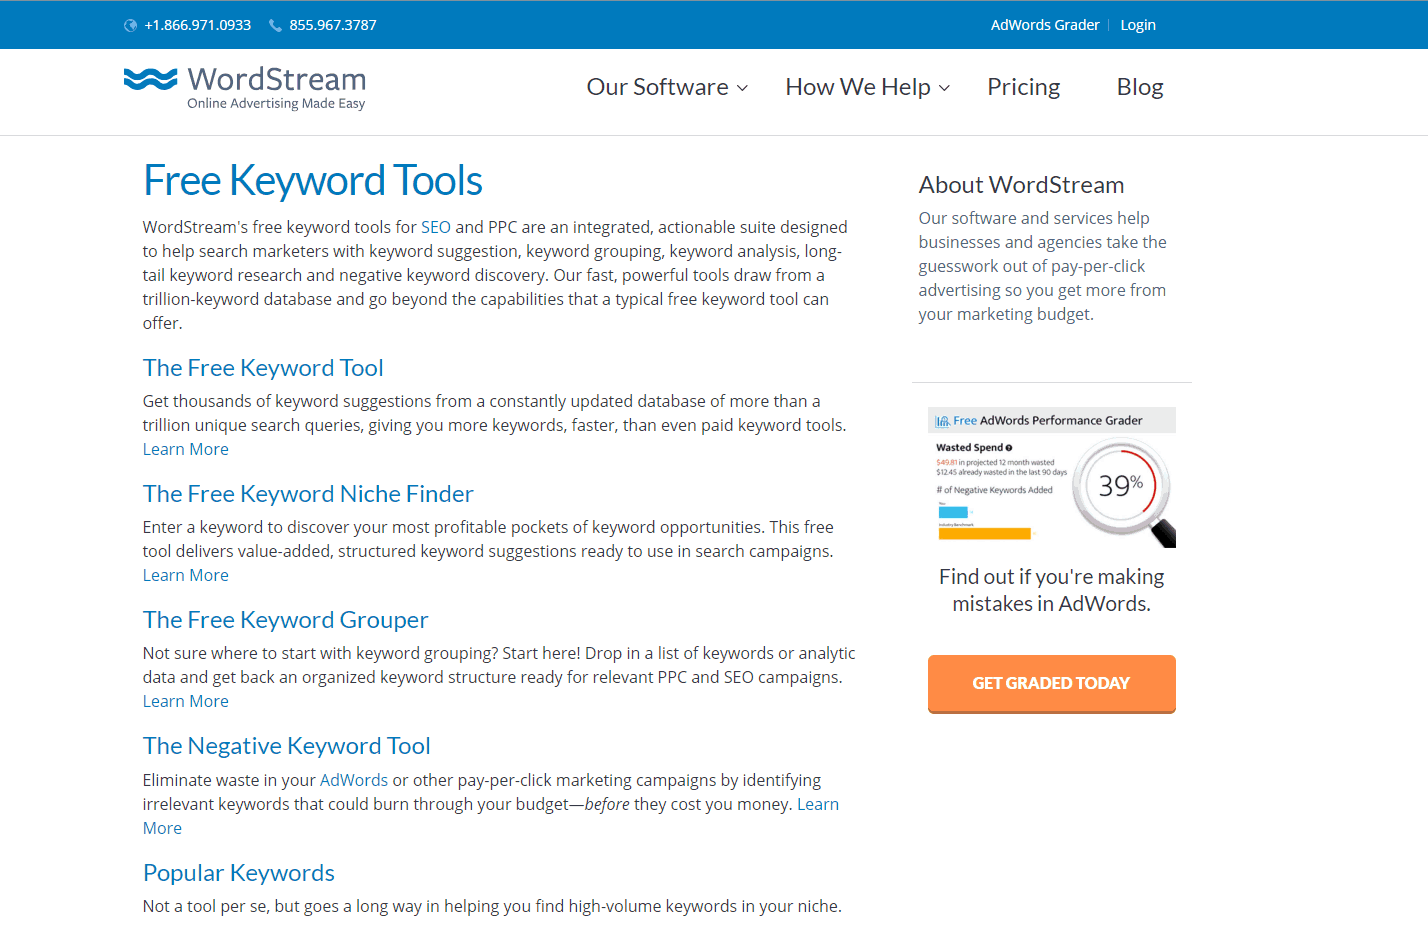Click the Performance Grader chart icon
The image size is (1428, 950).
pos(942,421)
